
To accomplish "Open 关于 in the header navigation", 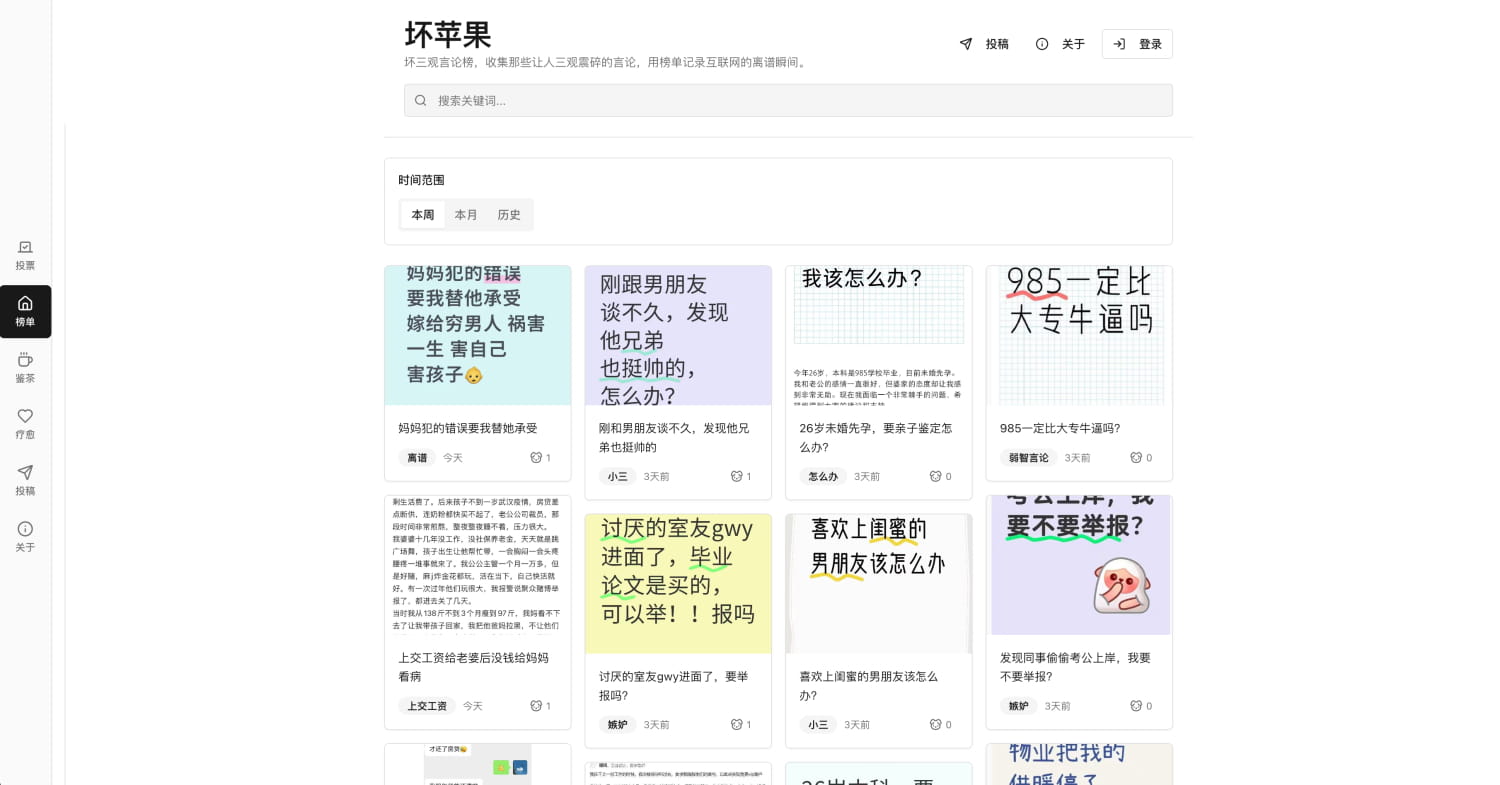I will 1060,44.
